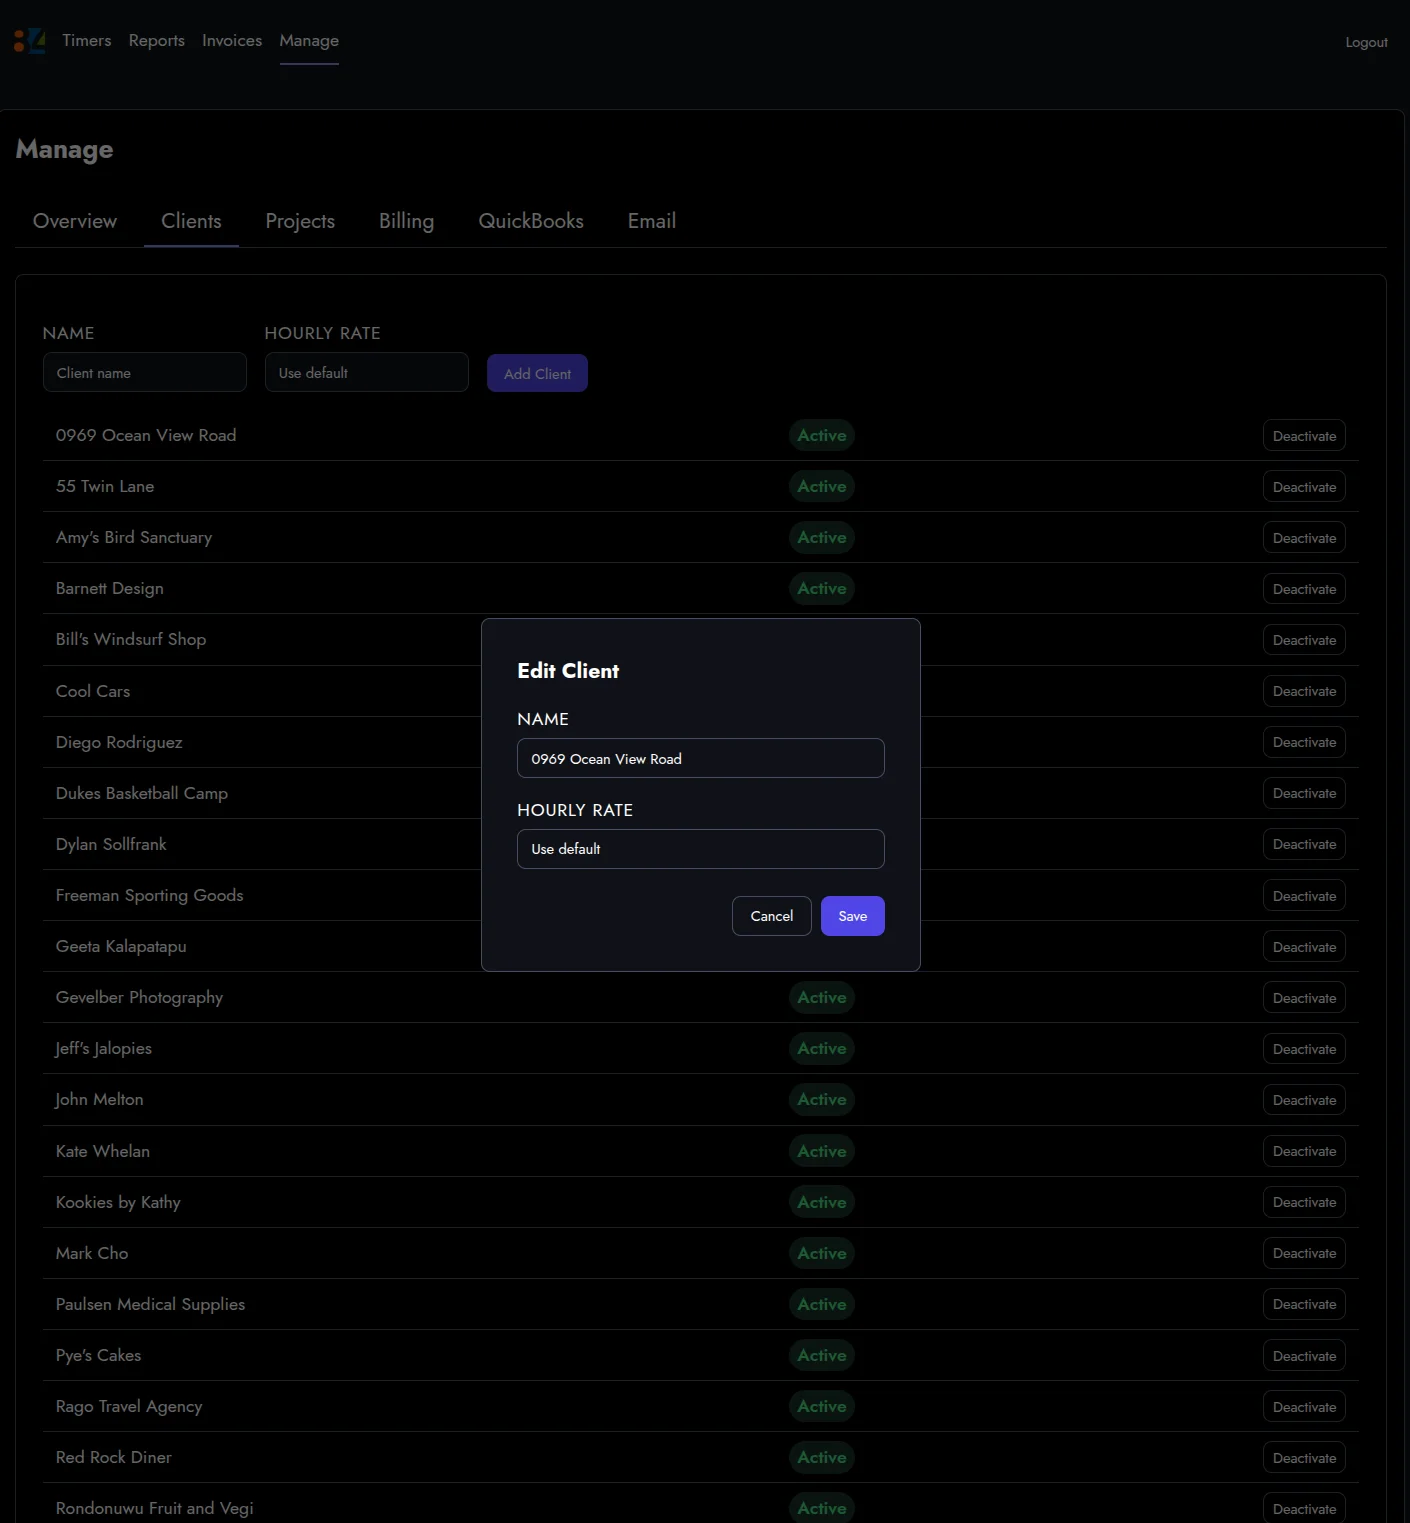Cancel the Edit Client dialog
This screenshot has height=1523, width=1410.
click(x=771, y=916)
